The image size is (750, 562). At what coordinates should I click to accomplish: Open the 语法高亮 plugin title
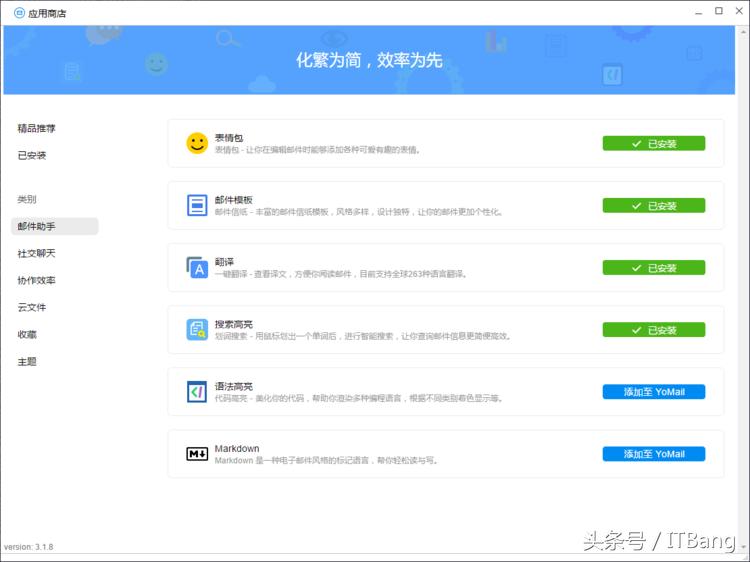[233, 386]
